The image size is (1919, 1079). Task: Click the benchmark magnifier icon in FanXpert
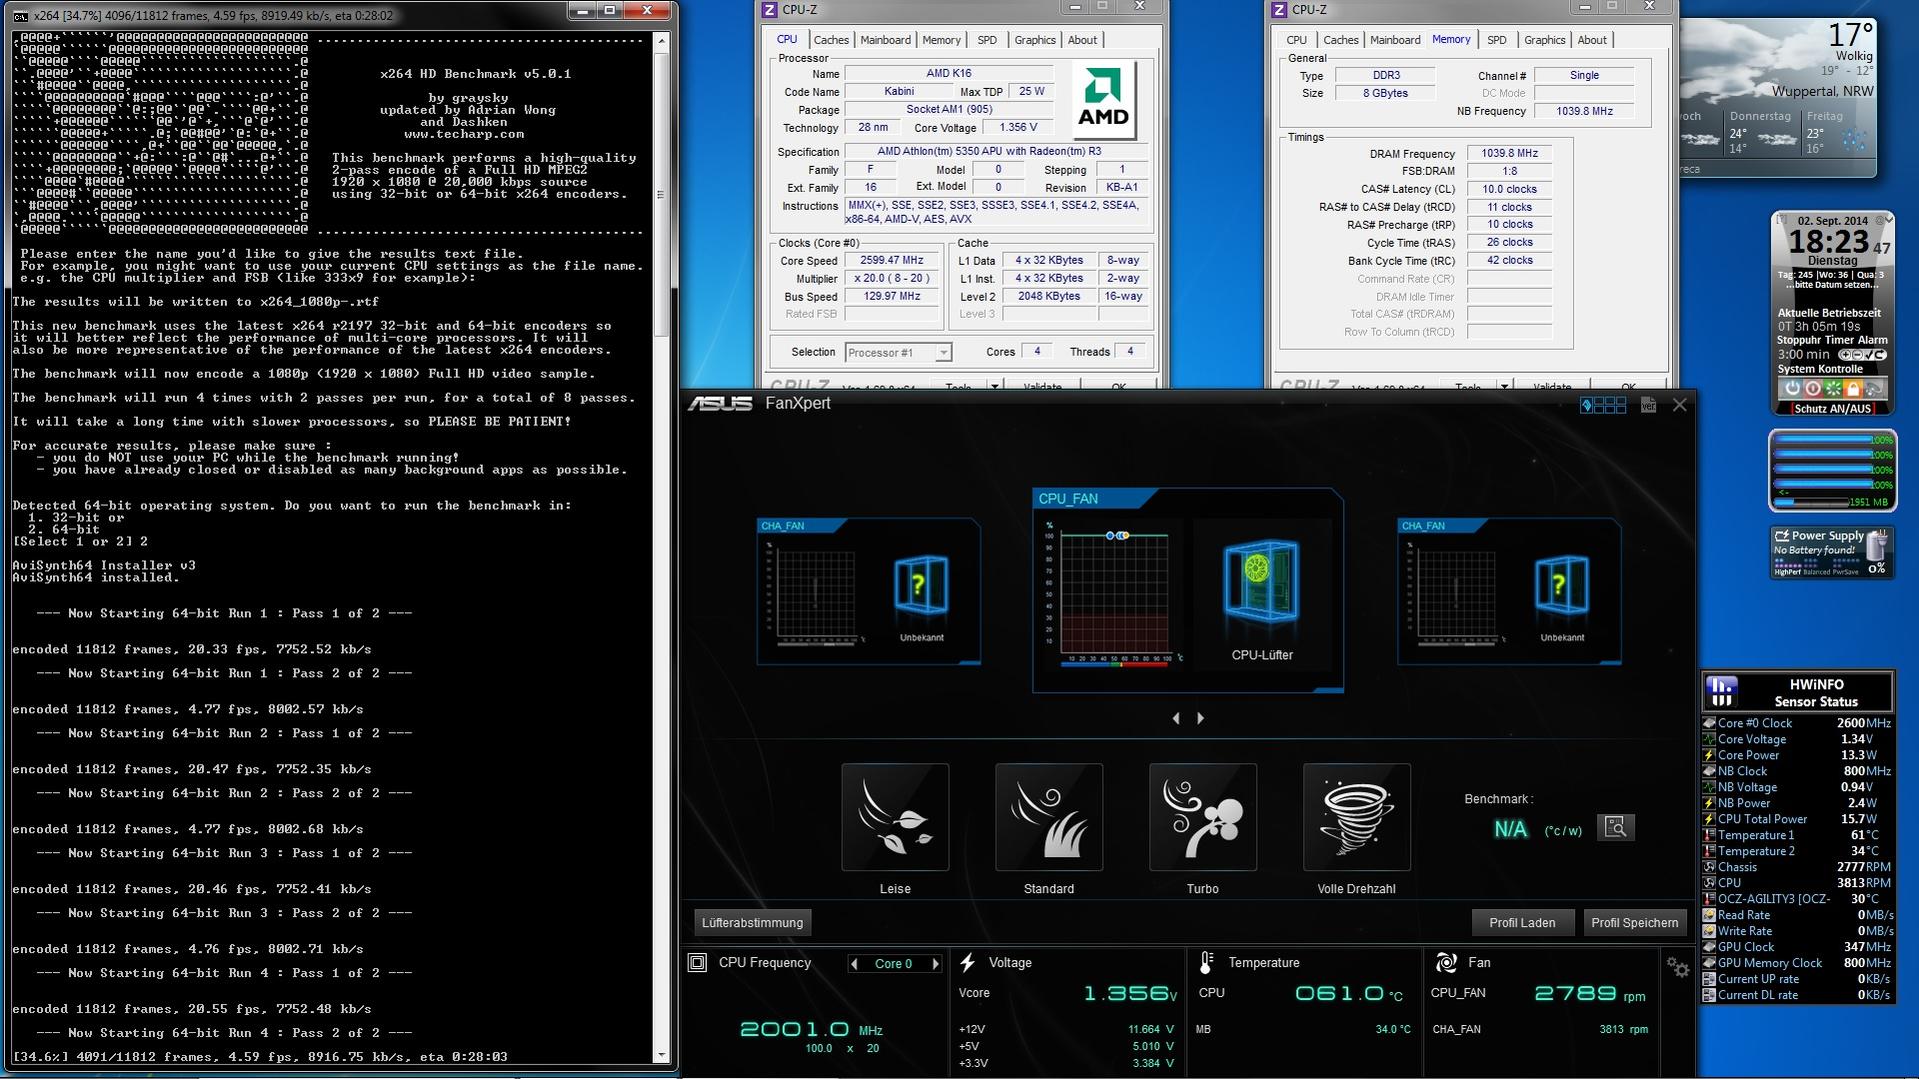point(1615,827)
